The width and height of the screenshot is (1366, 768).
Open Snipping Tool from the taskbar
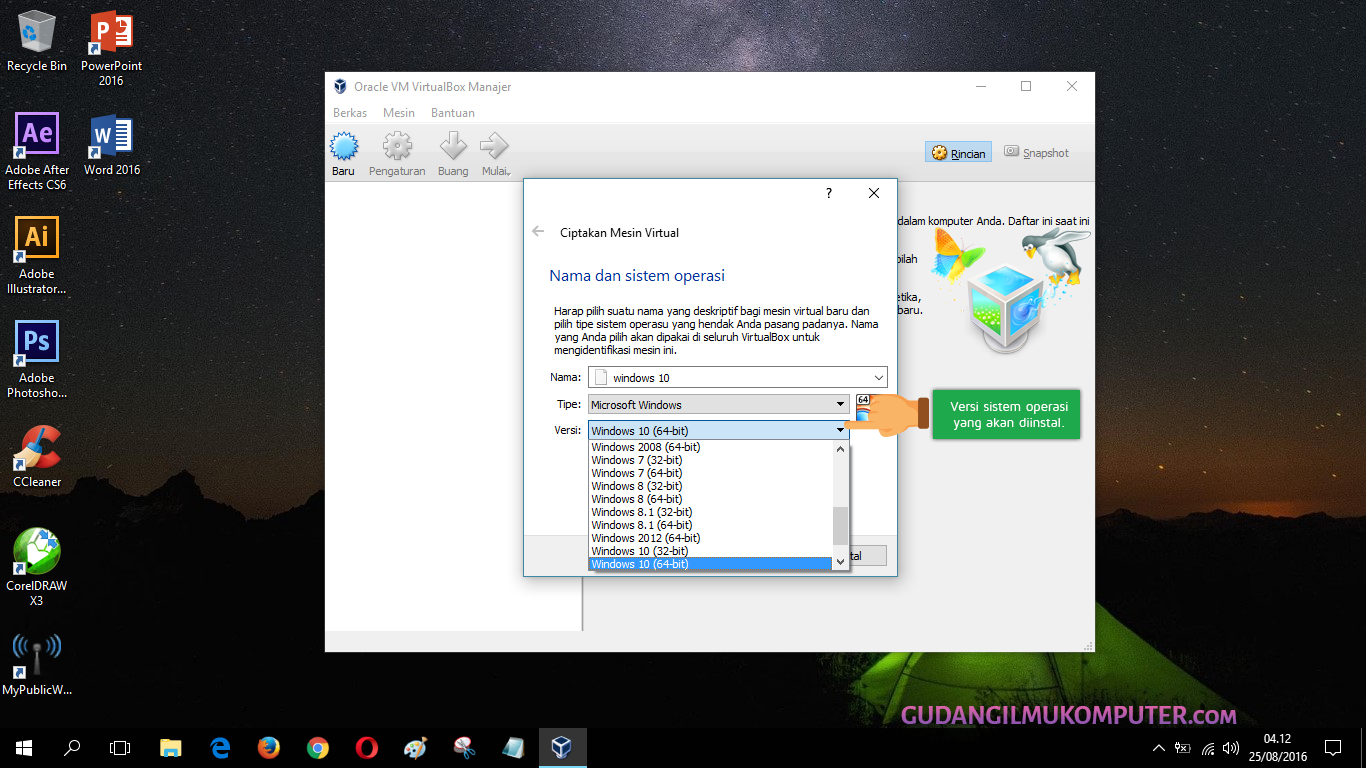(464, 747)
